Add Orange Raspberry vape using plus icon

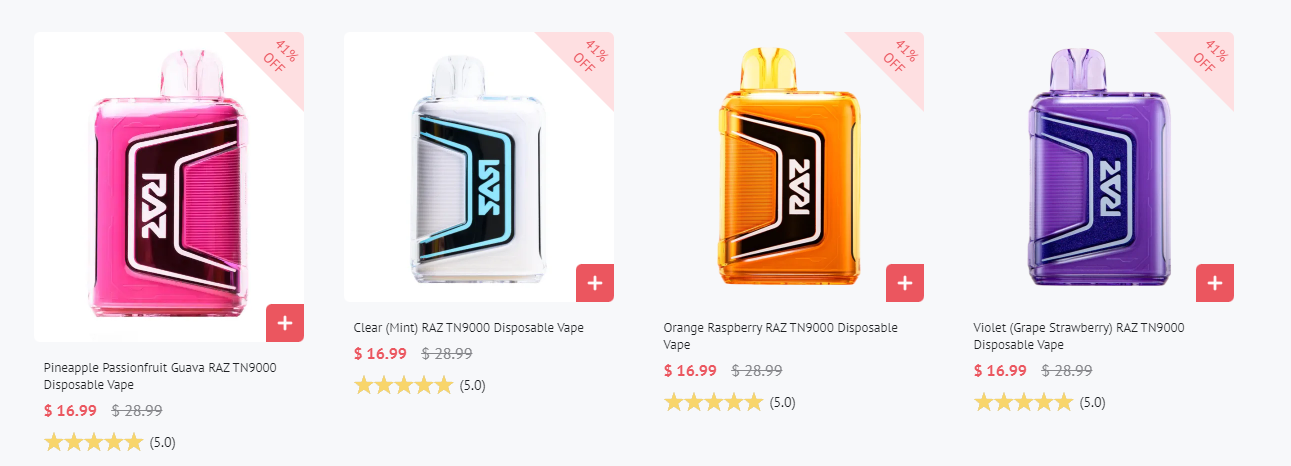pyautogui.click(x=905, y=283)
